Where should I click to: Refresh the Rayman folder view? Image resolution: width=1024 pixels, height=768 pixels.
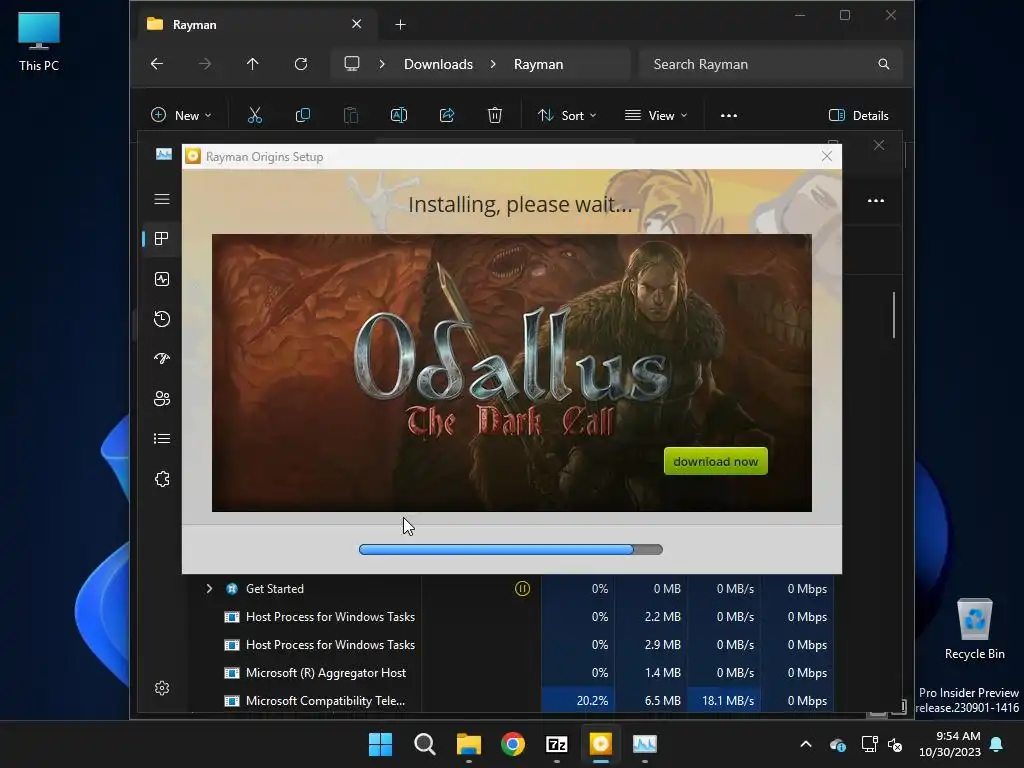(301, 64)
